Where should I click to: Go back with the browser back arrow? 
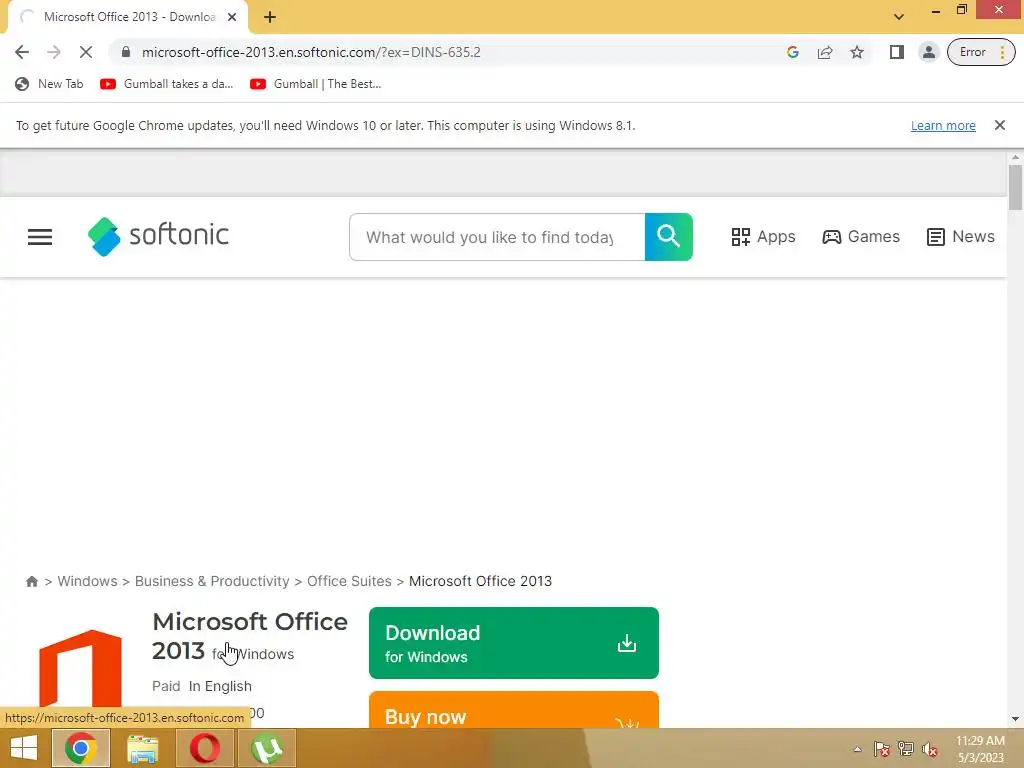point(22,52)
